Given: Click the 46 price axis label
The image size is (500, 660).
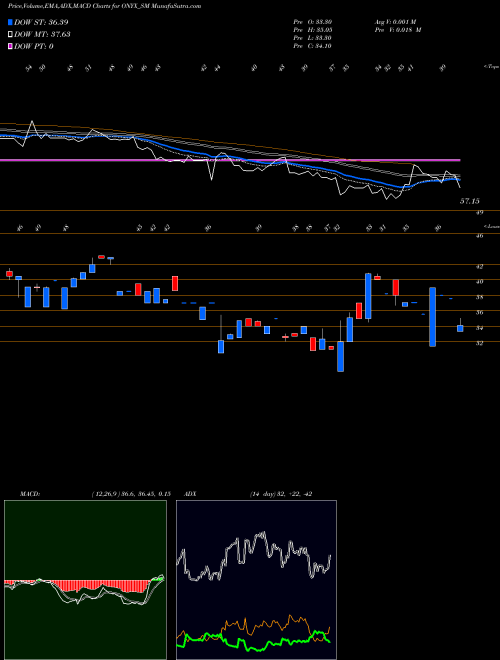Looking at the screenshot, I should click(x=479, y=236).
